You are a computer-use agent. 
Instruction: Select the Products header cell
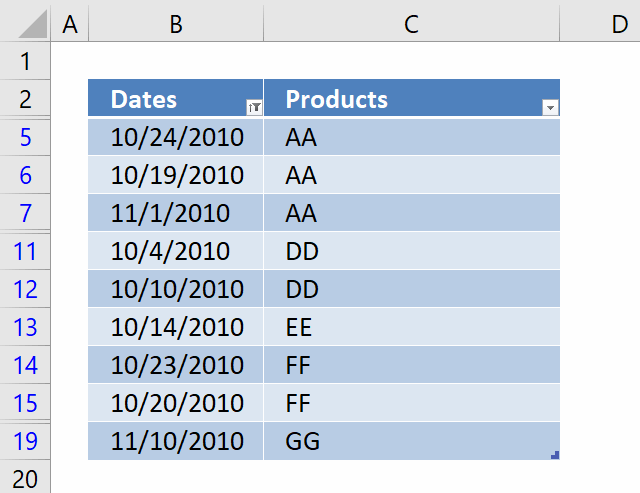(412, 98)
